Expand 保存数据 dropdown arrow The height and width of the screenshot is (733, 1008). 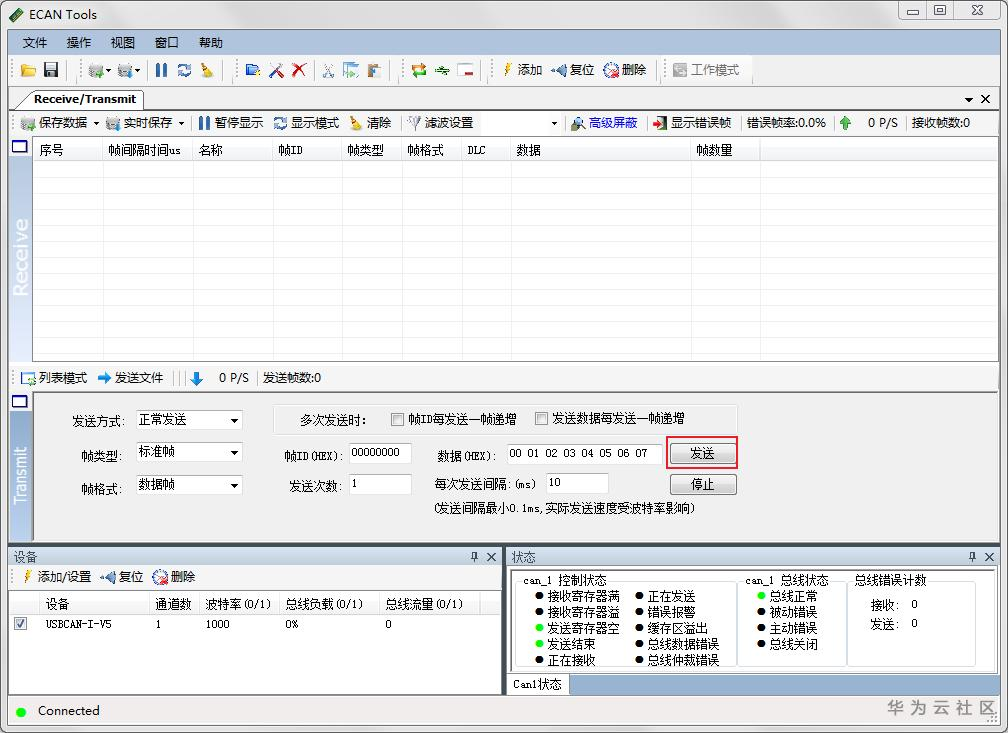pyautogui.click(x=96, y=123)
